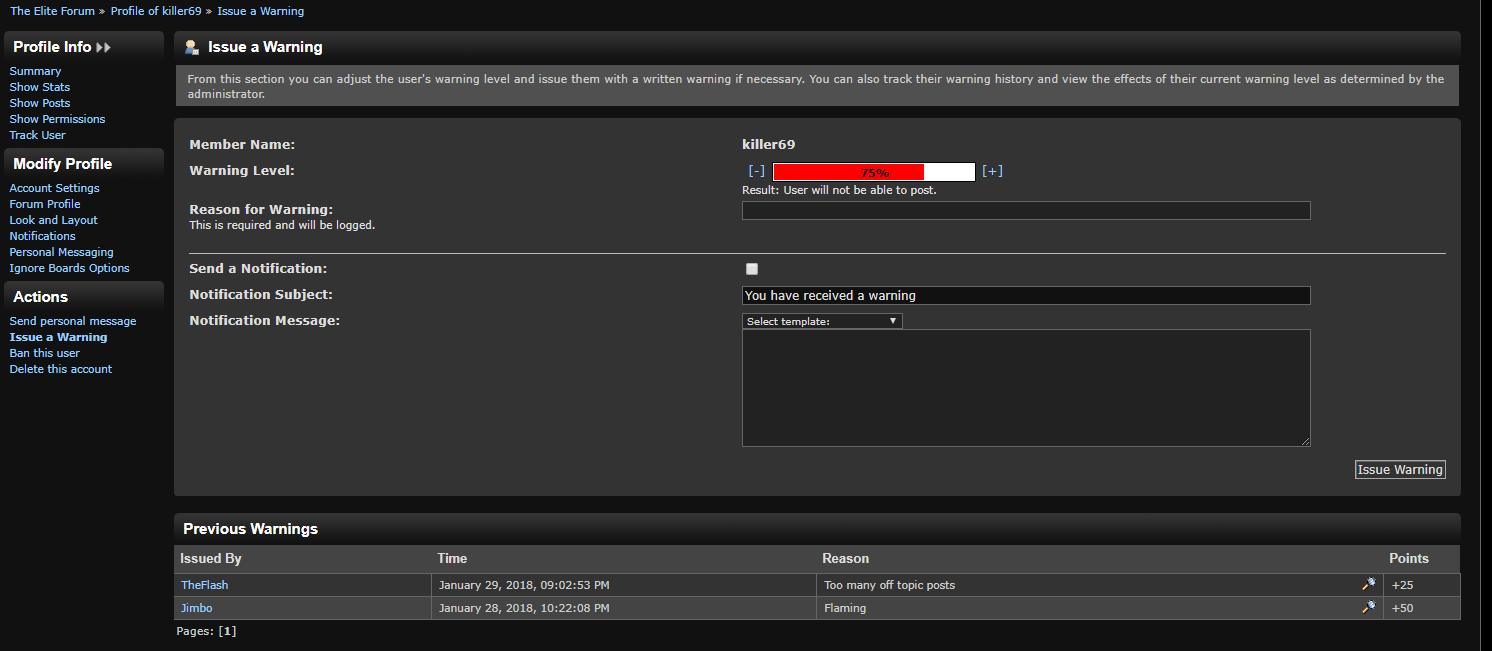The image size is (1492, 651).
Task: Open TheFlash user profile link
Action: [x=205, y=585]
